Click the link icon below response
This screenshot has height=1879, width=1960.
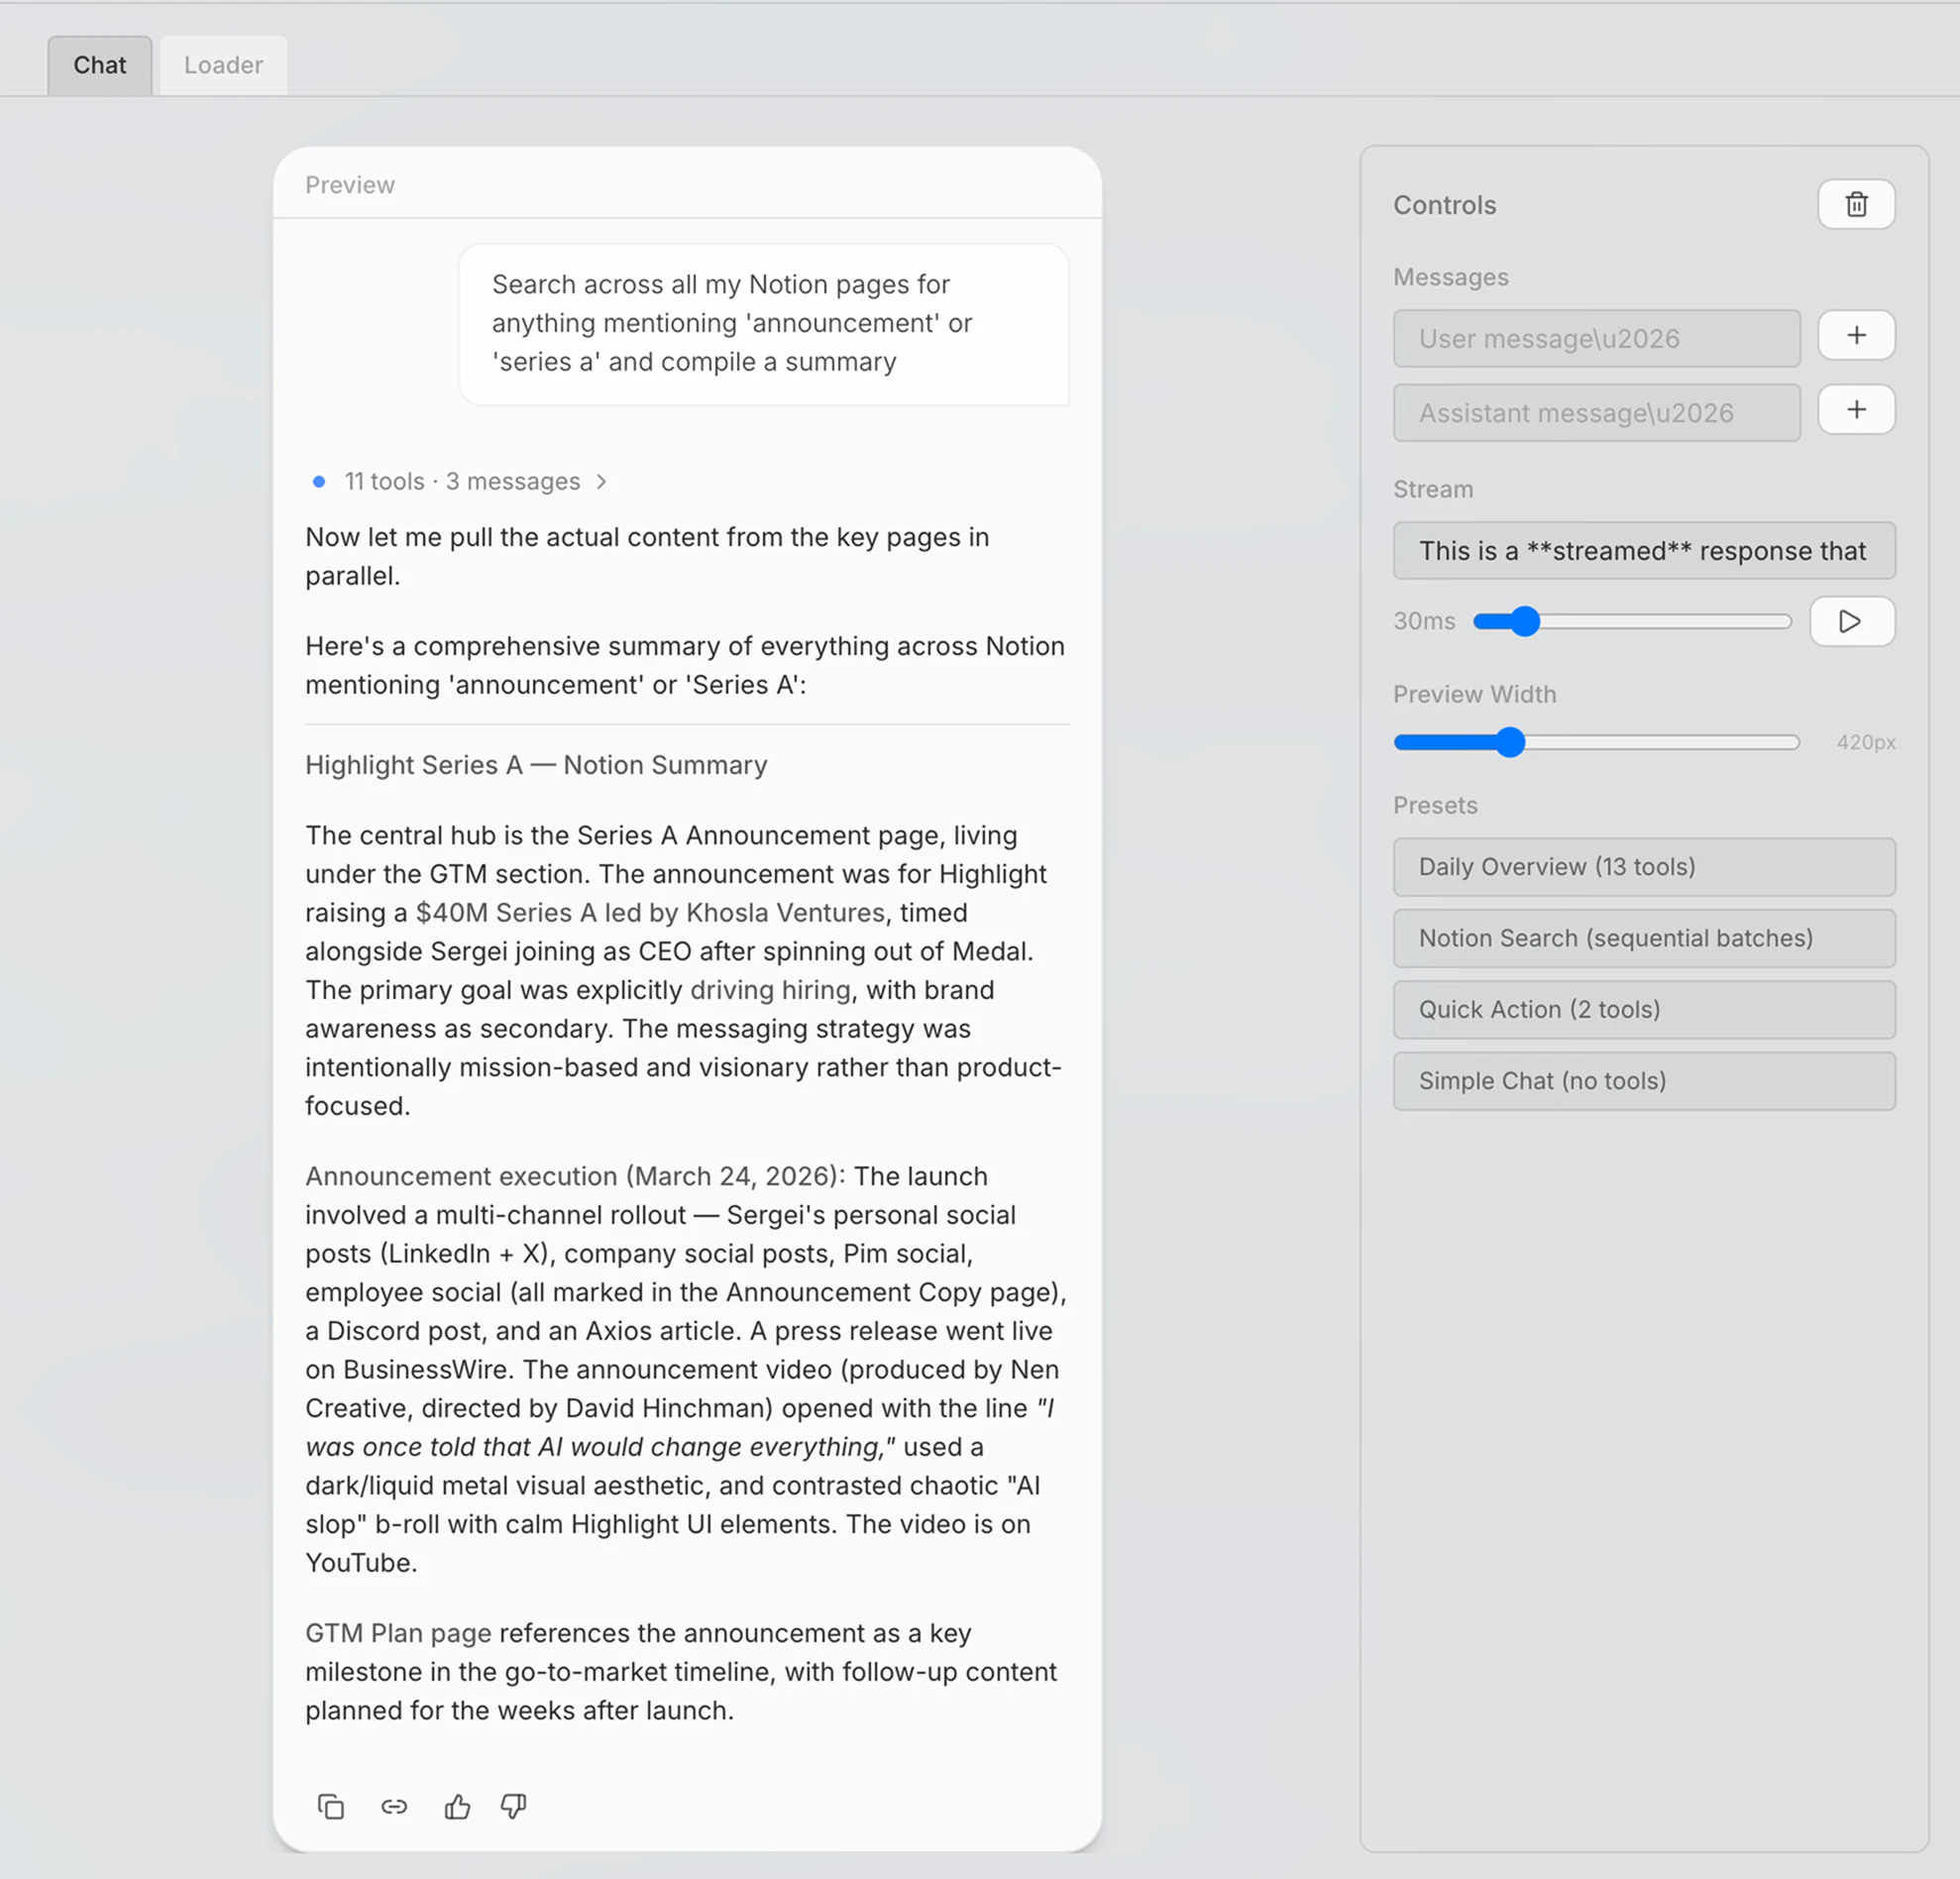pos(394,1806)
